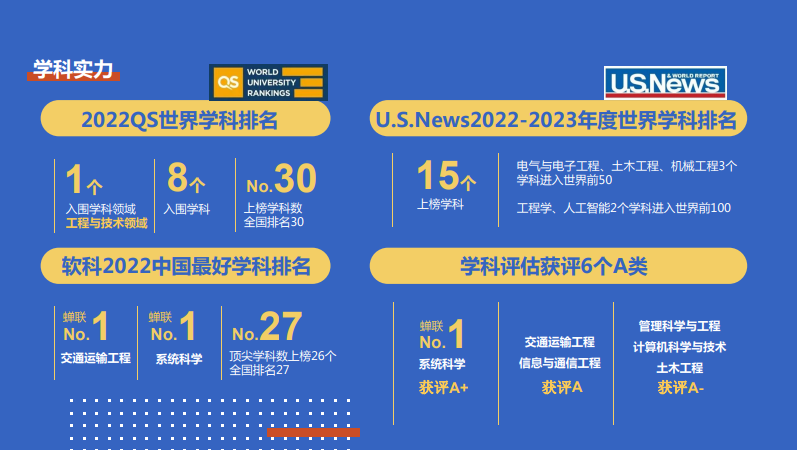
Task: Click the QS World University Rankings logo
Action: 268,82
